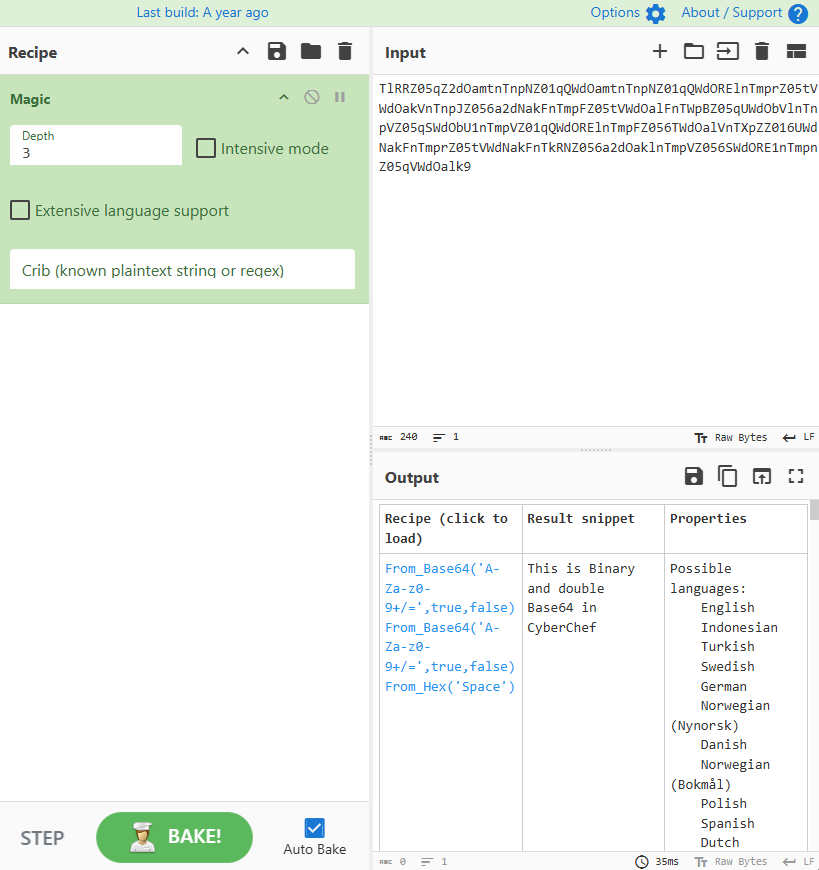Screen dimensions: 819x870
Task: Save the current recipe
Action: coord(277,52)
